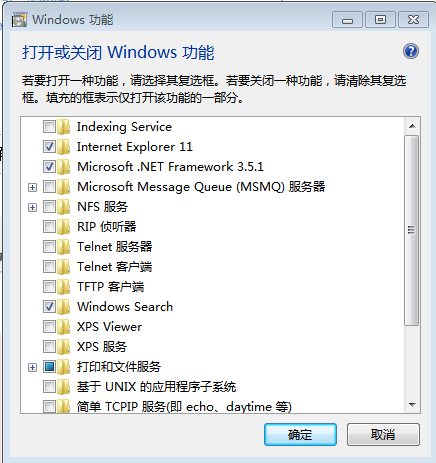Confirm changes with the 确定 button
436x463 pixels.
click(x=300, y=435)
